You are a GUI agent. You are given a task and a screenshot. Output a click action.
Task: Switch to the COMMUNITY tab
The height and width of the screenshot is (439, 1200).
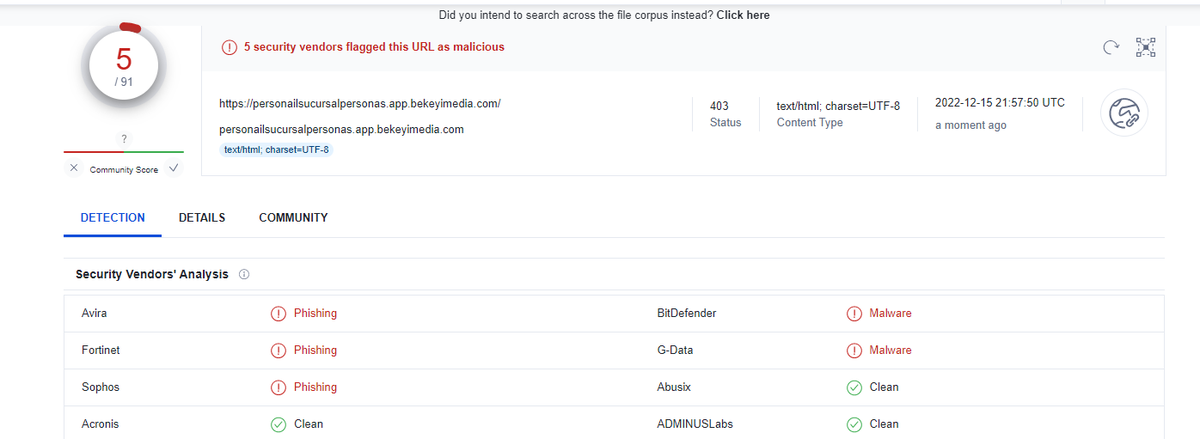293,217
